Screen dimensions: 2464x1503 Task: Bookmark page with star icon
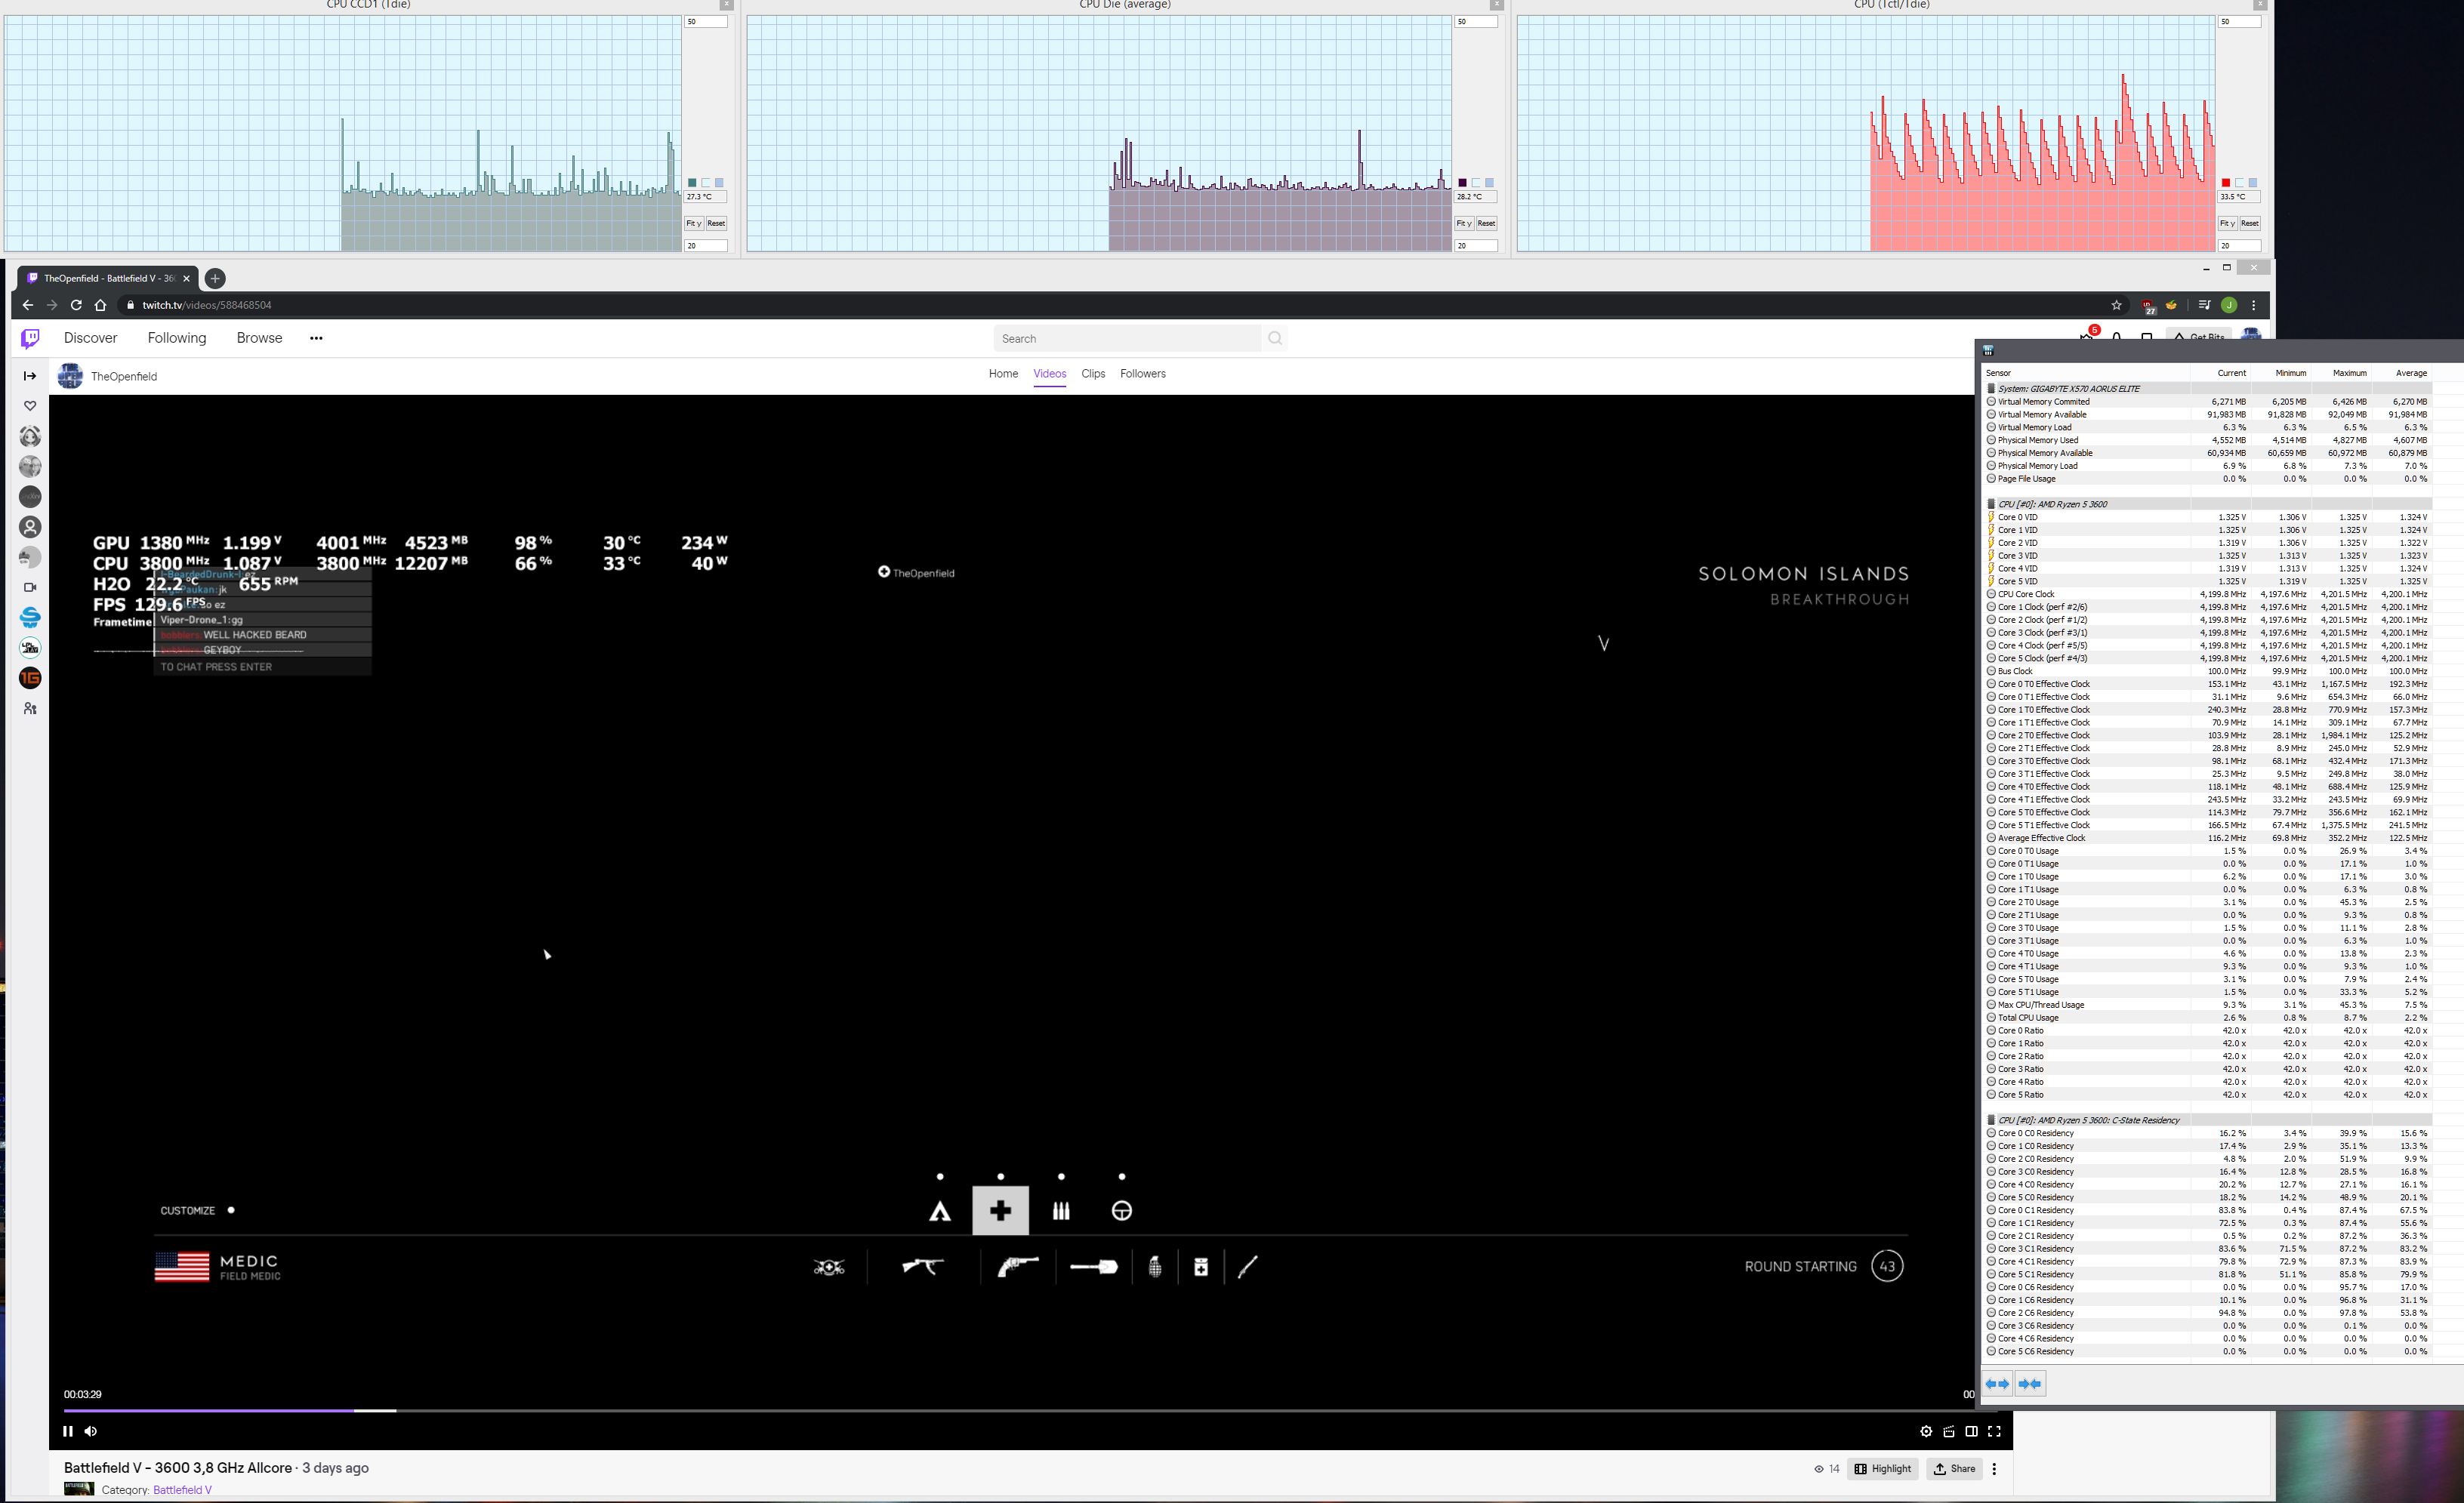coord(2116,305)
